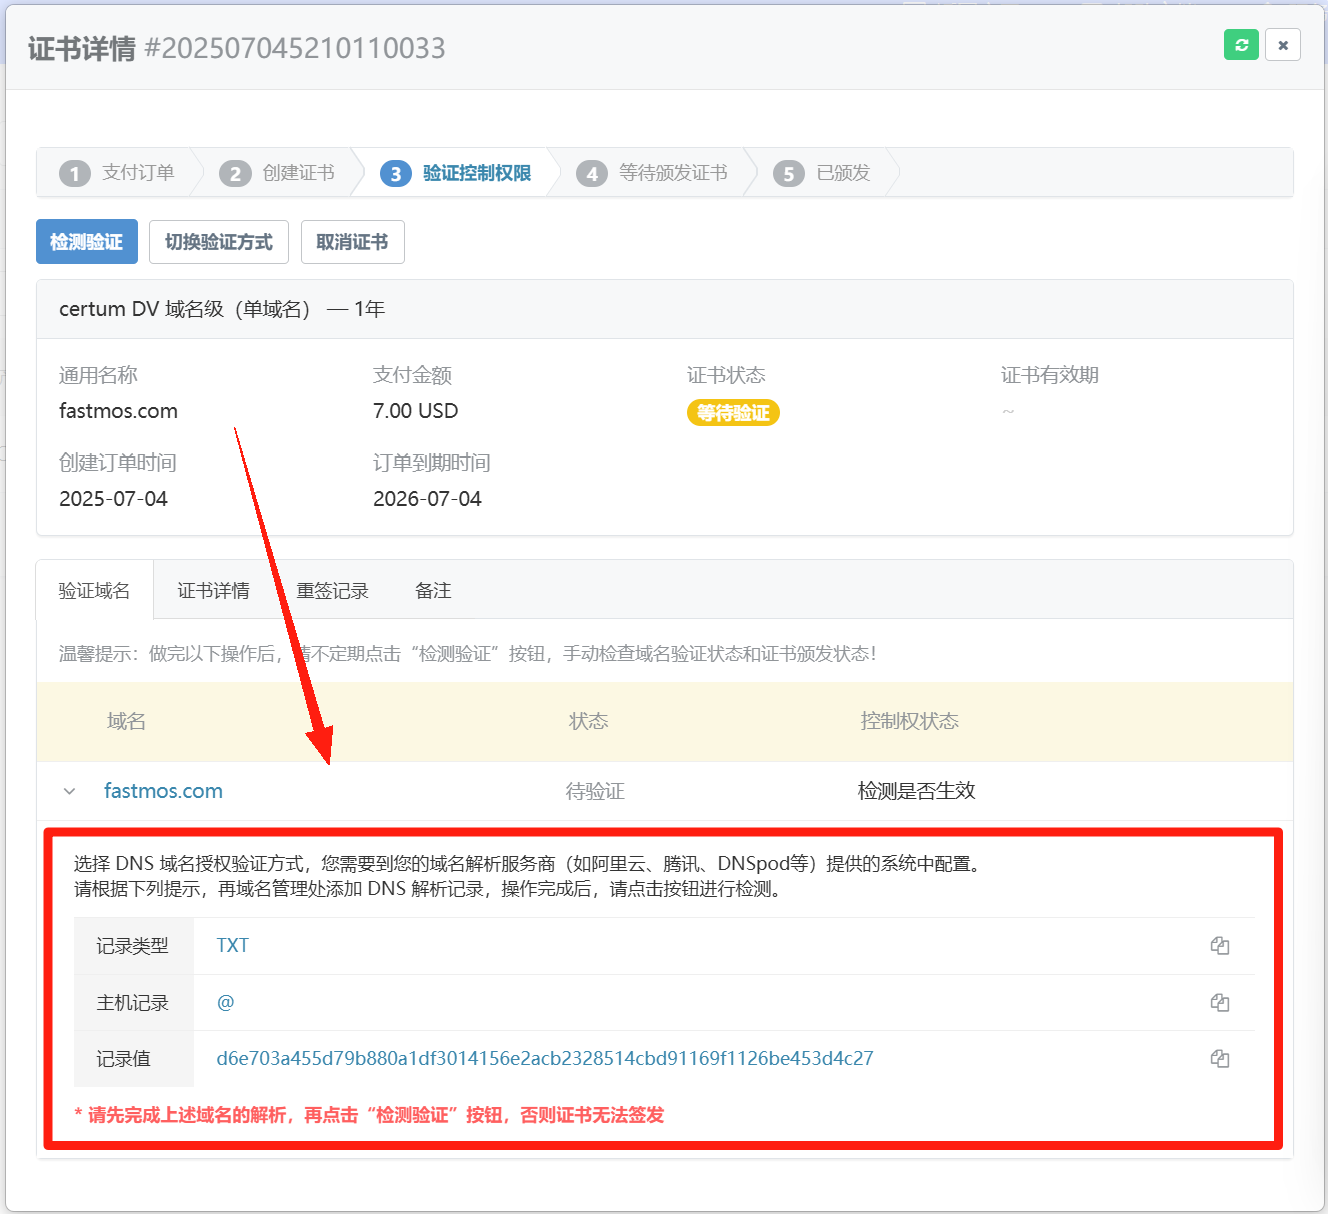Select the 备注 tab
The image size is (1328, 1214).
[x=433, y=591]
